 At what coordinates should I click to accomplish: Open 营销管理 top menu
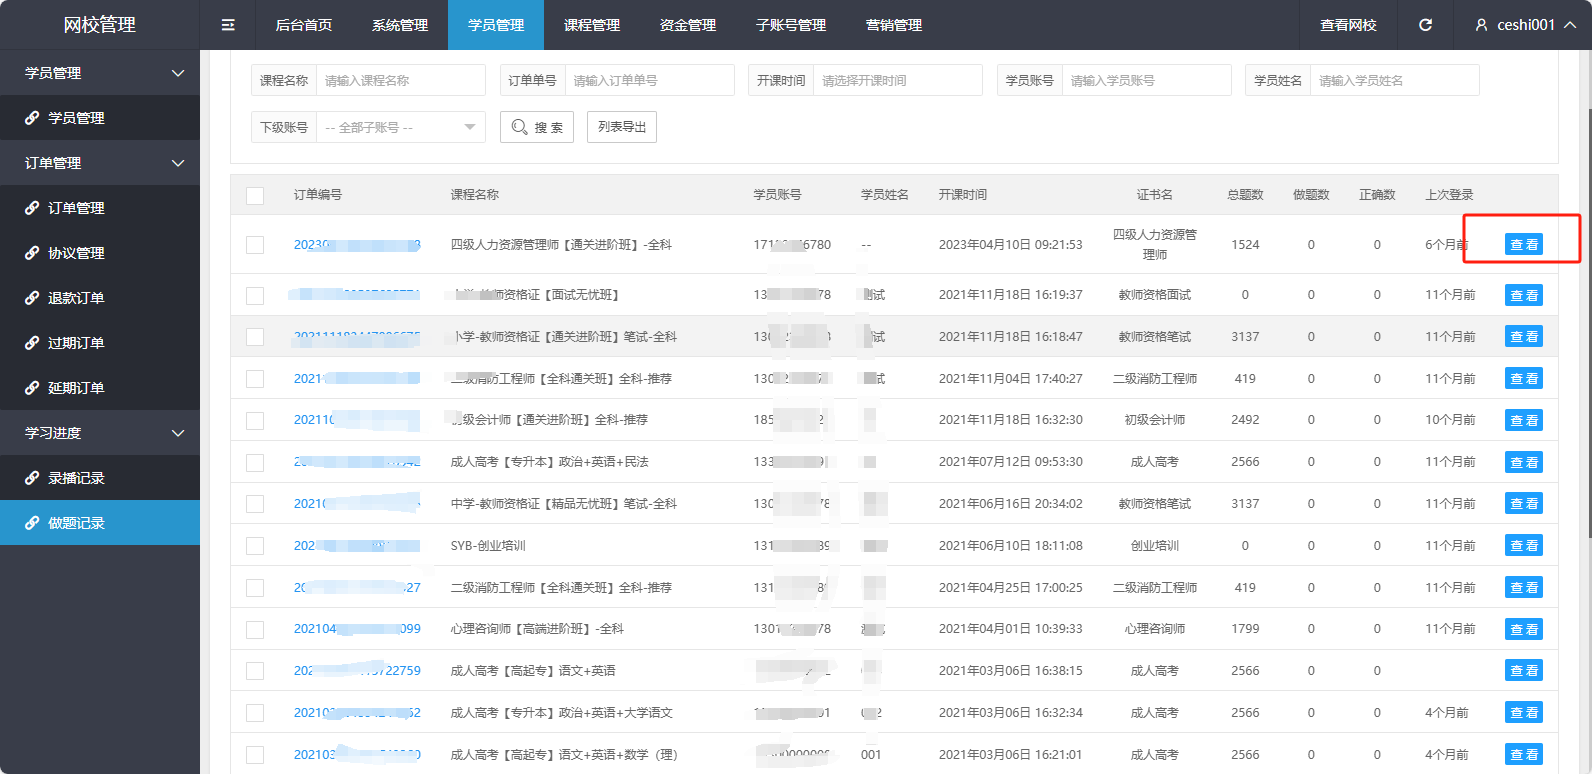[894, 25]
